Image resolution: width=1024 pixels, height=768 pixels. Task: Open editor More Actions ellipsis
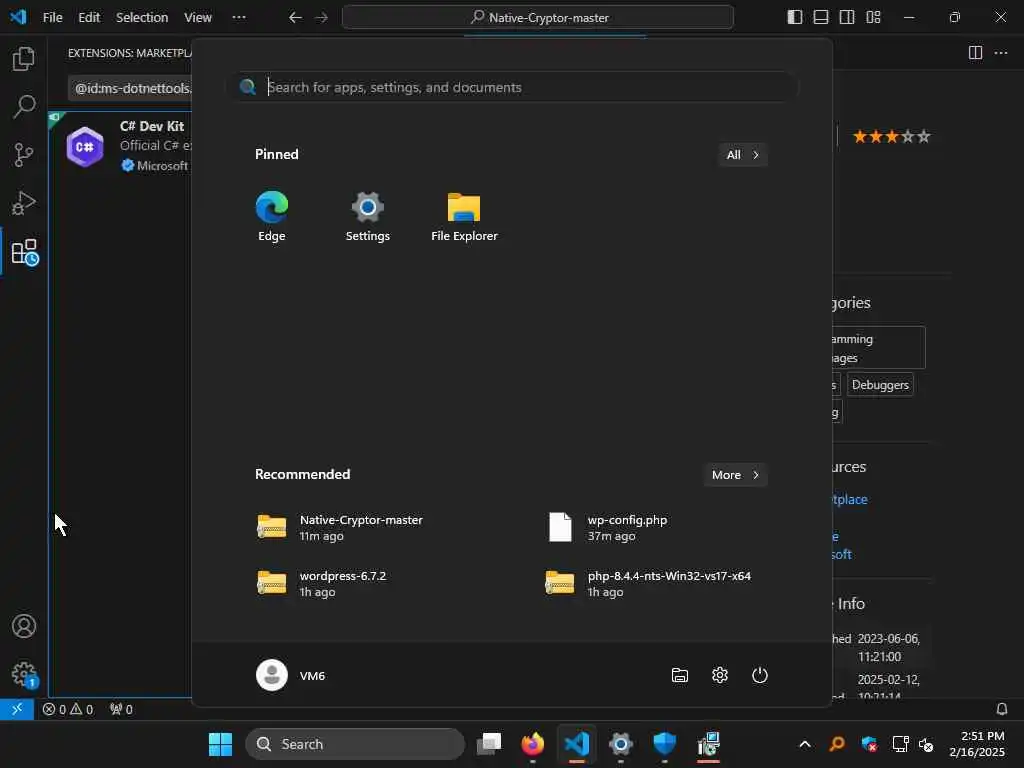pos(1000,53)
